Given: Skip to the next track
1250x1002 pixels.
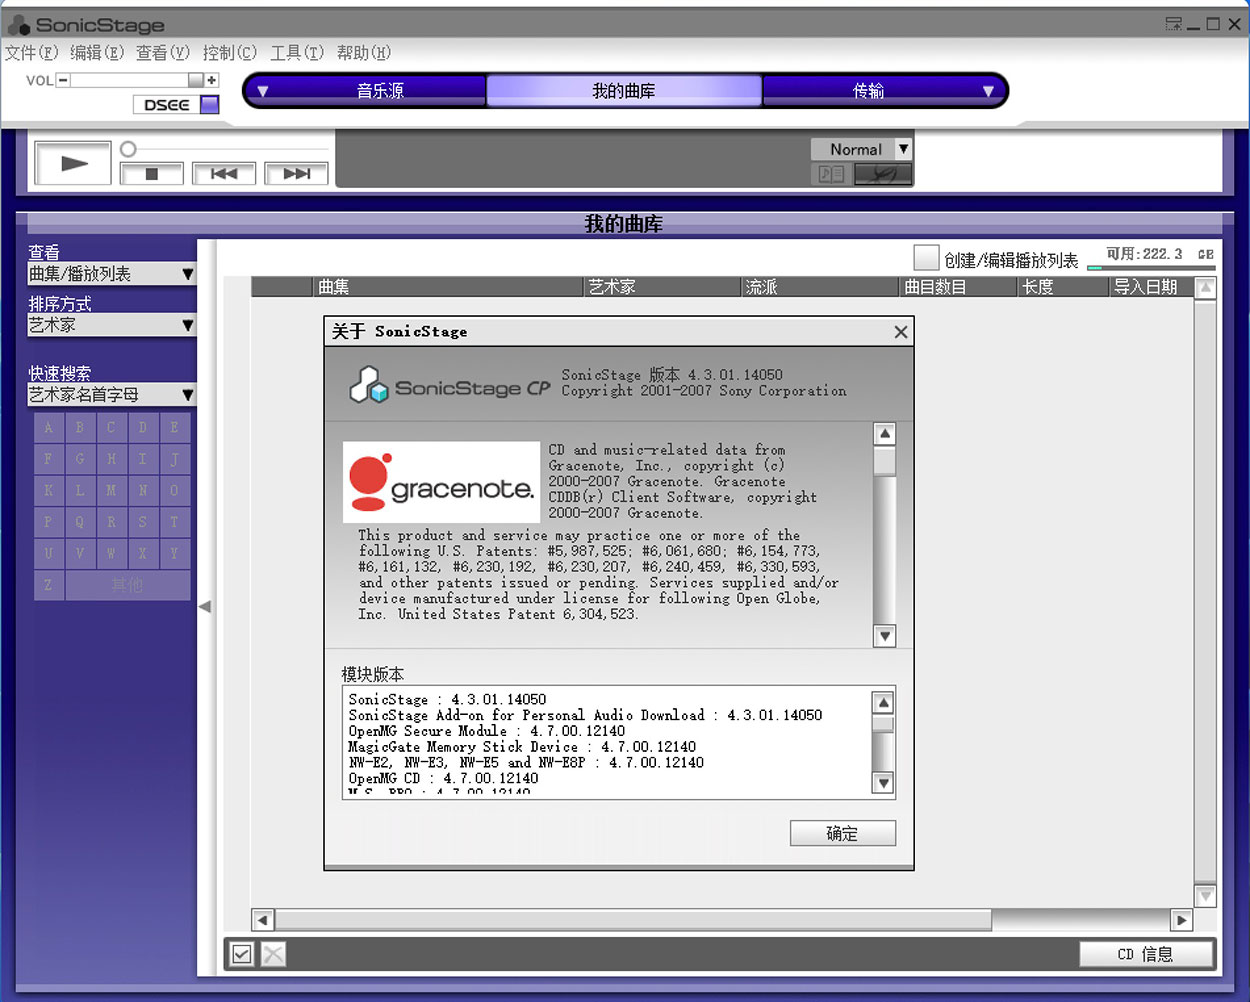Looking at the screenshot, I should pos(296,174).
